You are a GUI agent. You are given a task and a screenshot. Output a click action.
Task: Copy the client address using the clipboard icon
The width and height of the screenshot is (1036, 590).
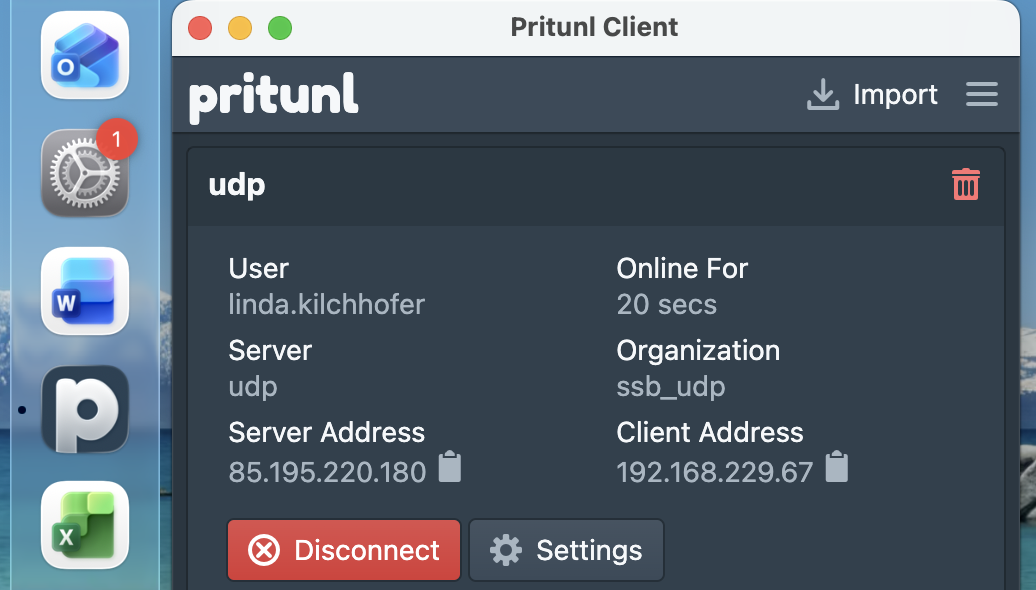(x=837, y=468)
